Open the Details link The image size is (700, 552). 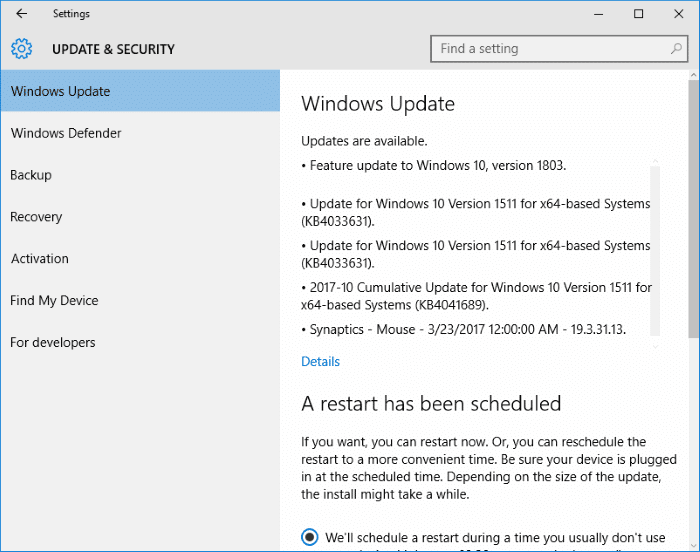point(321,361)
